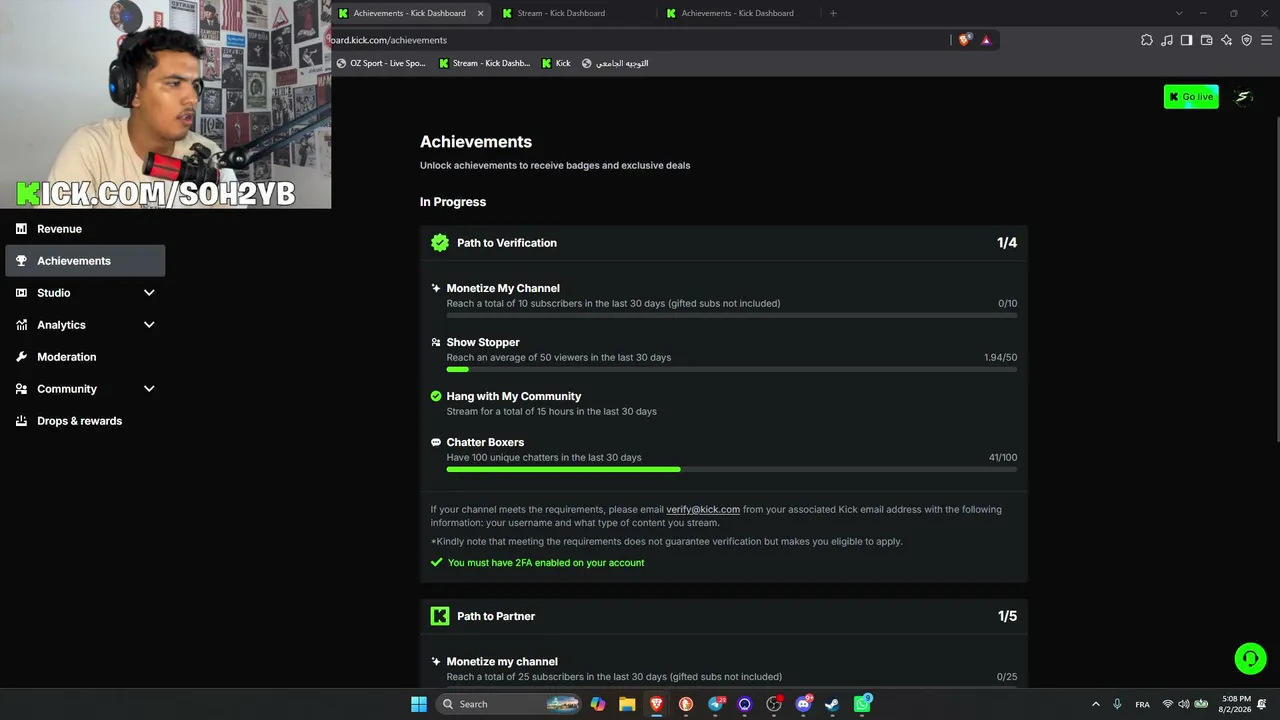Click the Hang with My Community text
Image resolution: width=1280 pixels, height=720 pixels.
514,396
